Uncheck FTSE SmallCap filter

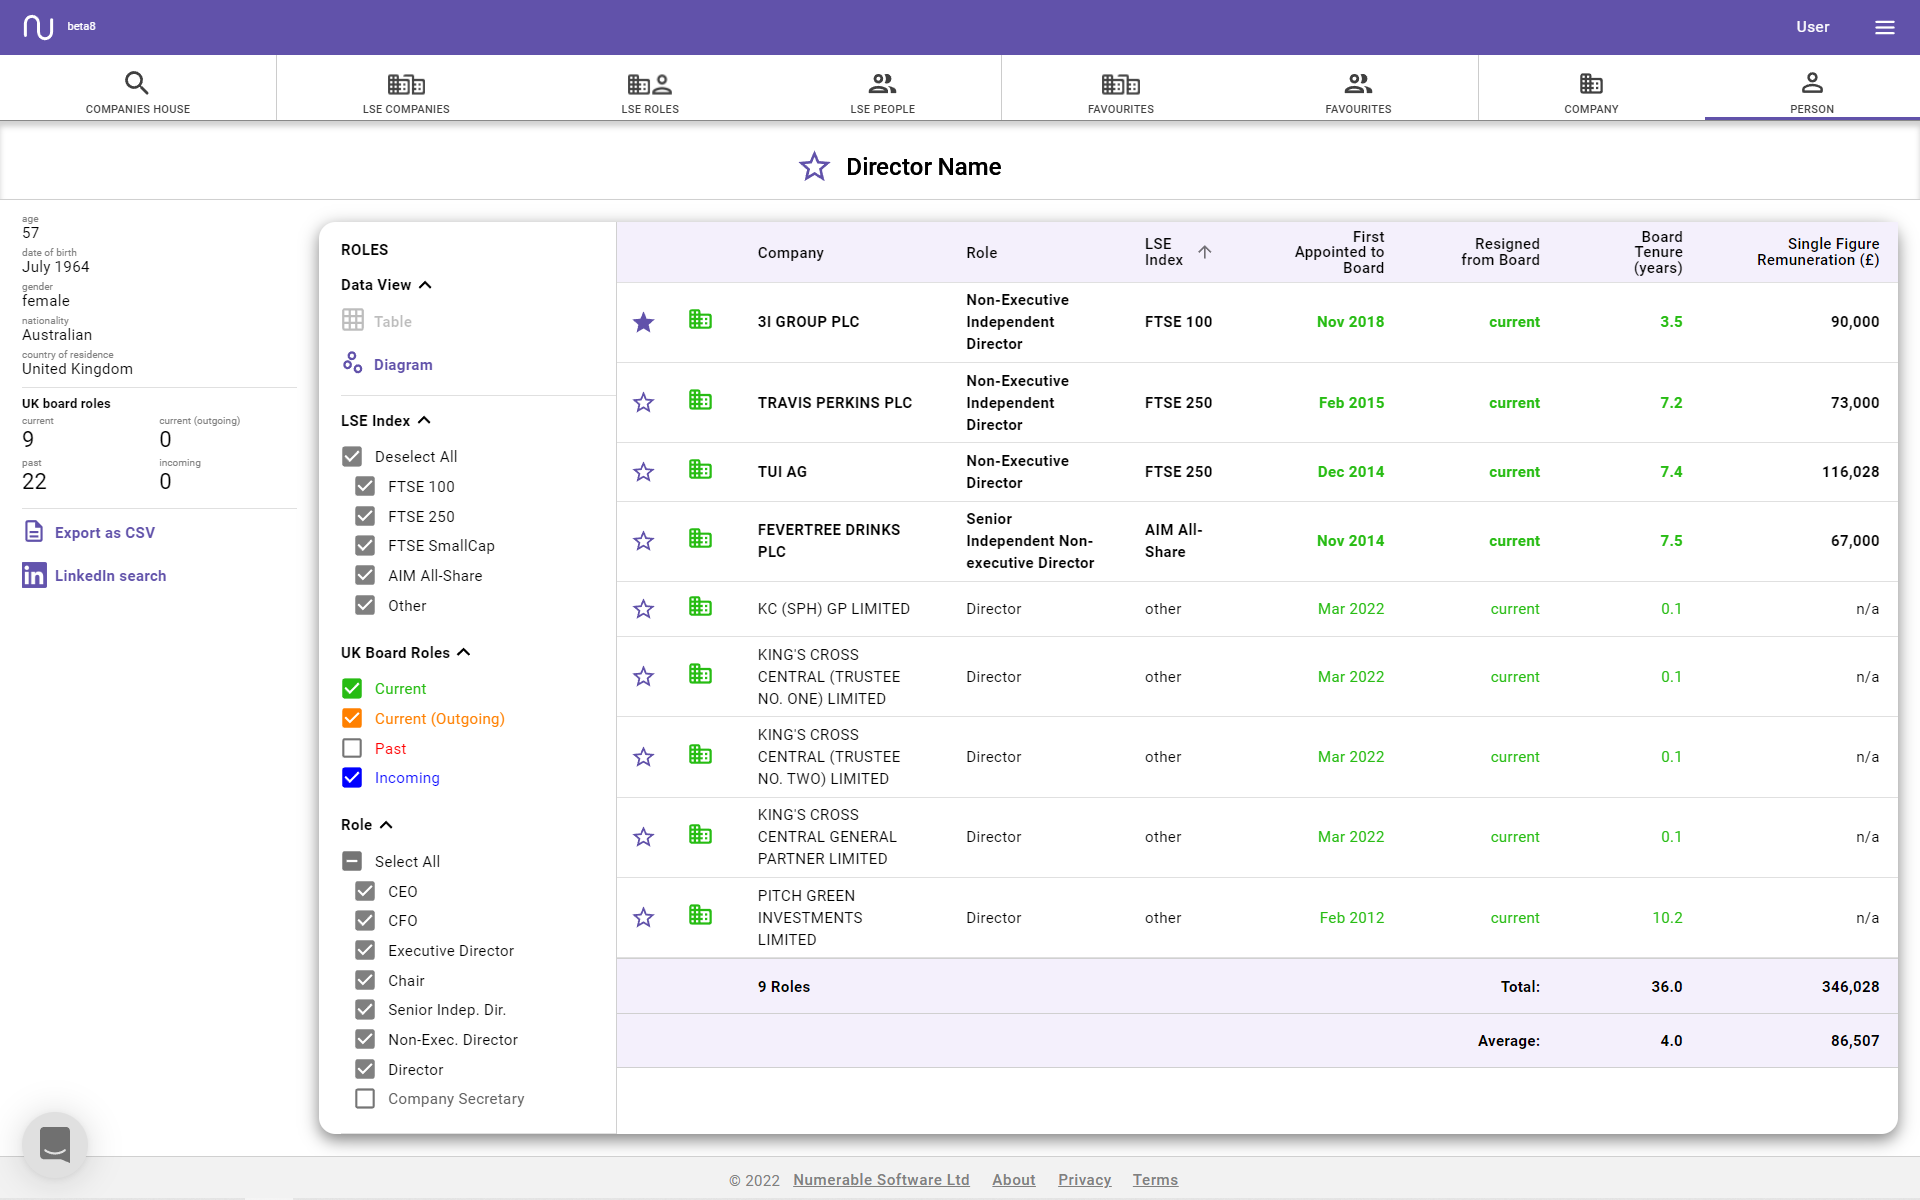click(x=365, y=546)
